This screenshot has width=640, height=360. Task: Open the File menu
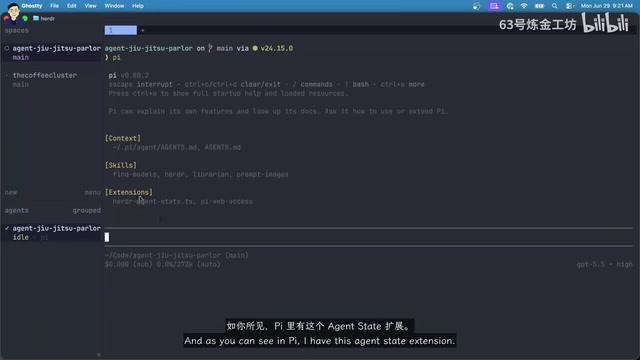coord(54,6)
